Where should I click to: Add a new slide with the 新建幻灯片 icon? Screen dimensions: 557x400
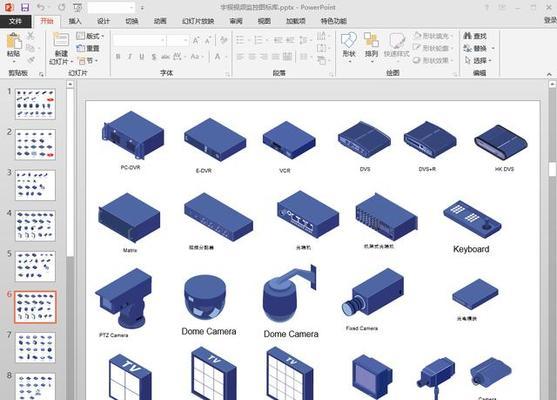point(61,40)
